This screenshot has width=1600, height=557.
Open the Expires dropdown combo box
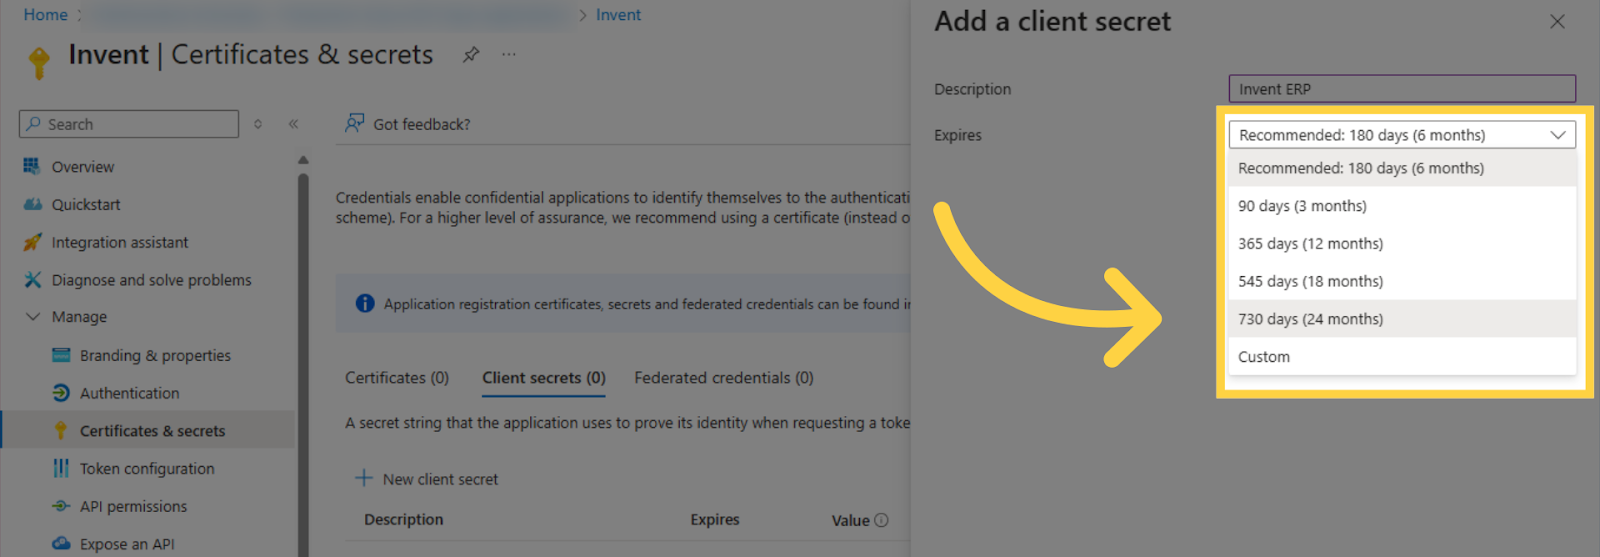coord(1402,135)
